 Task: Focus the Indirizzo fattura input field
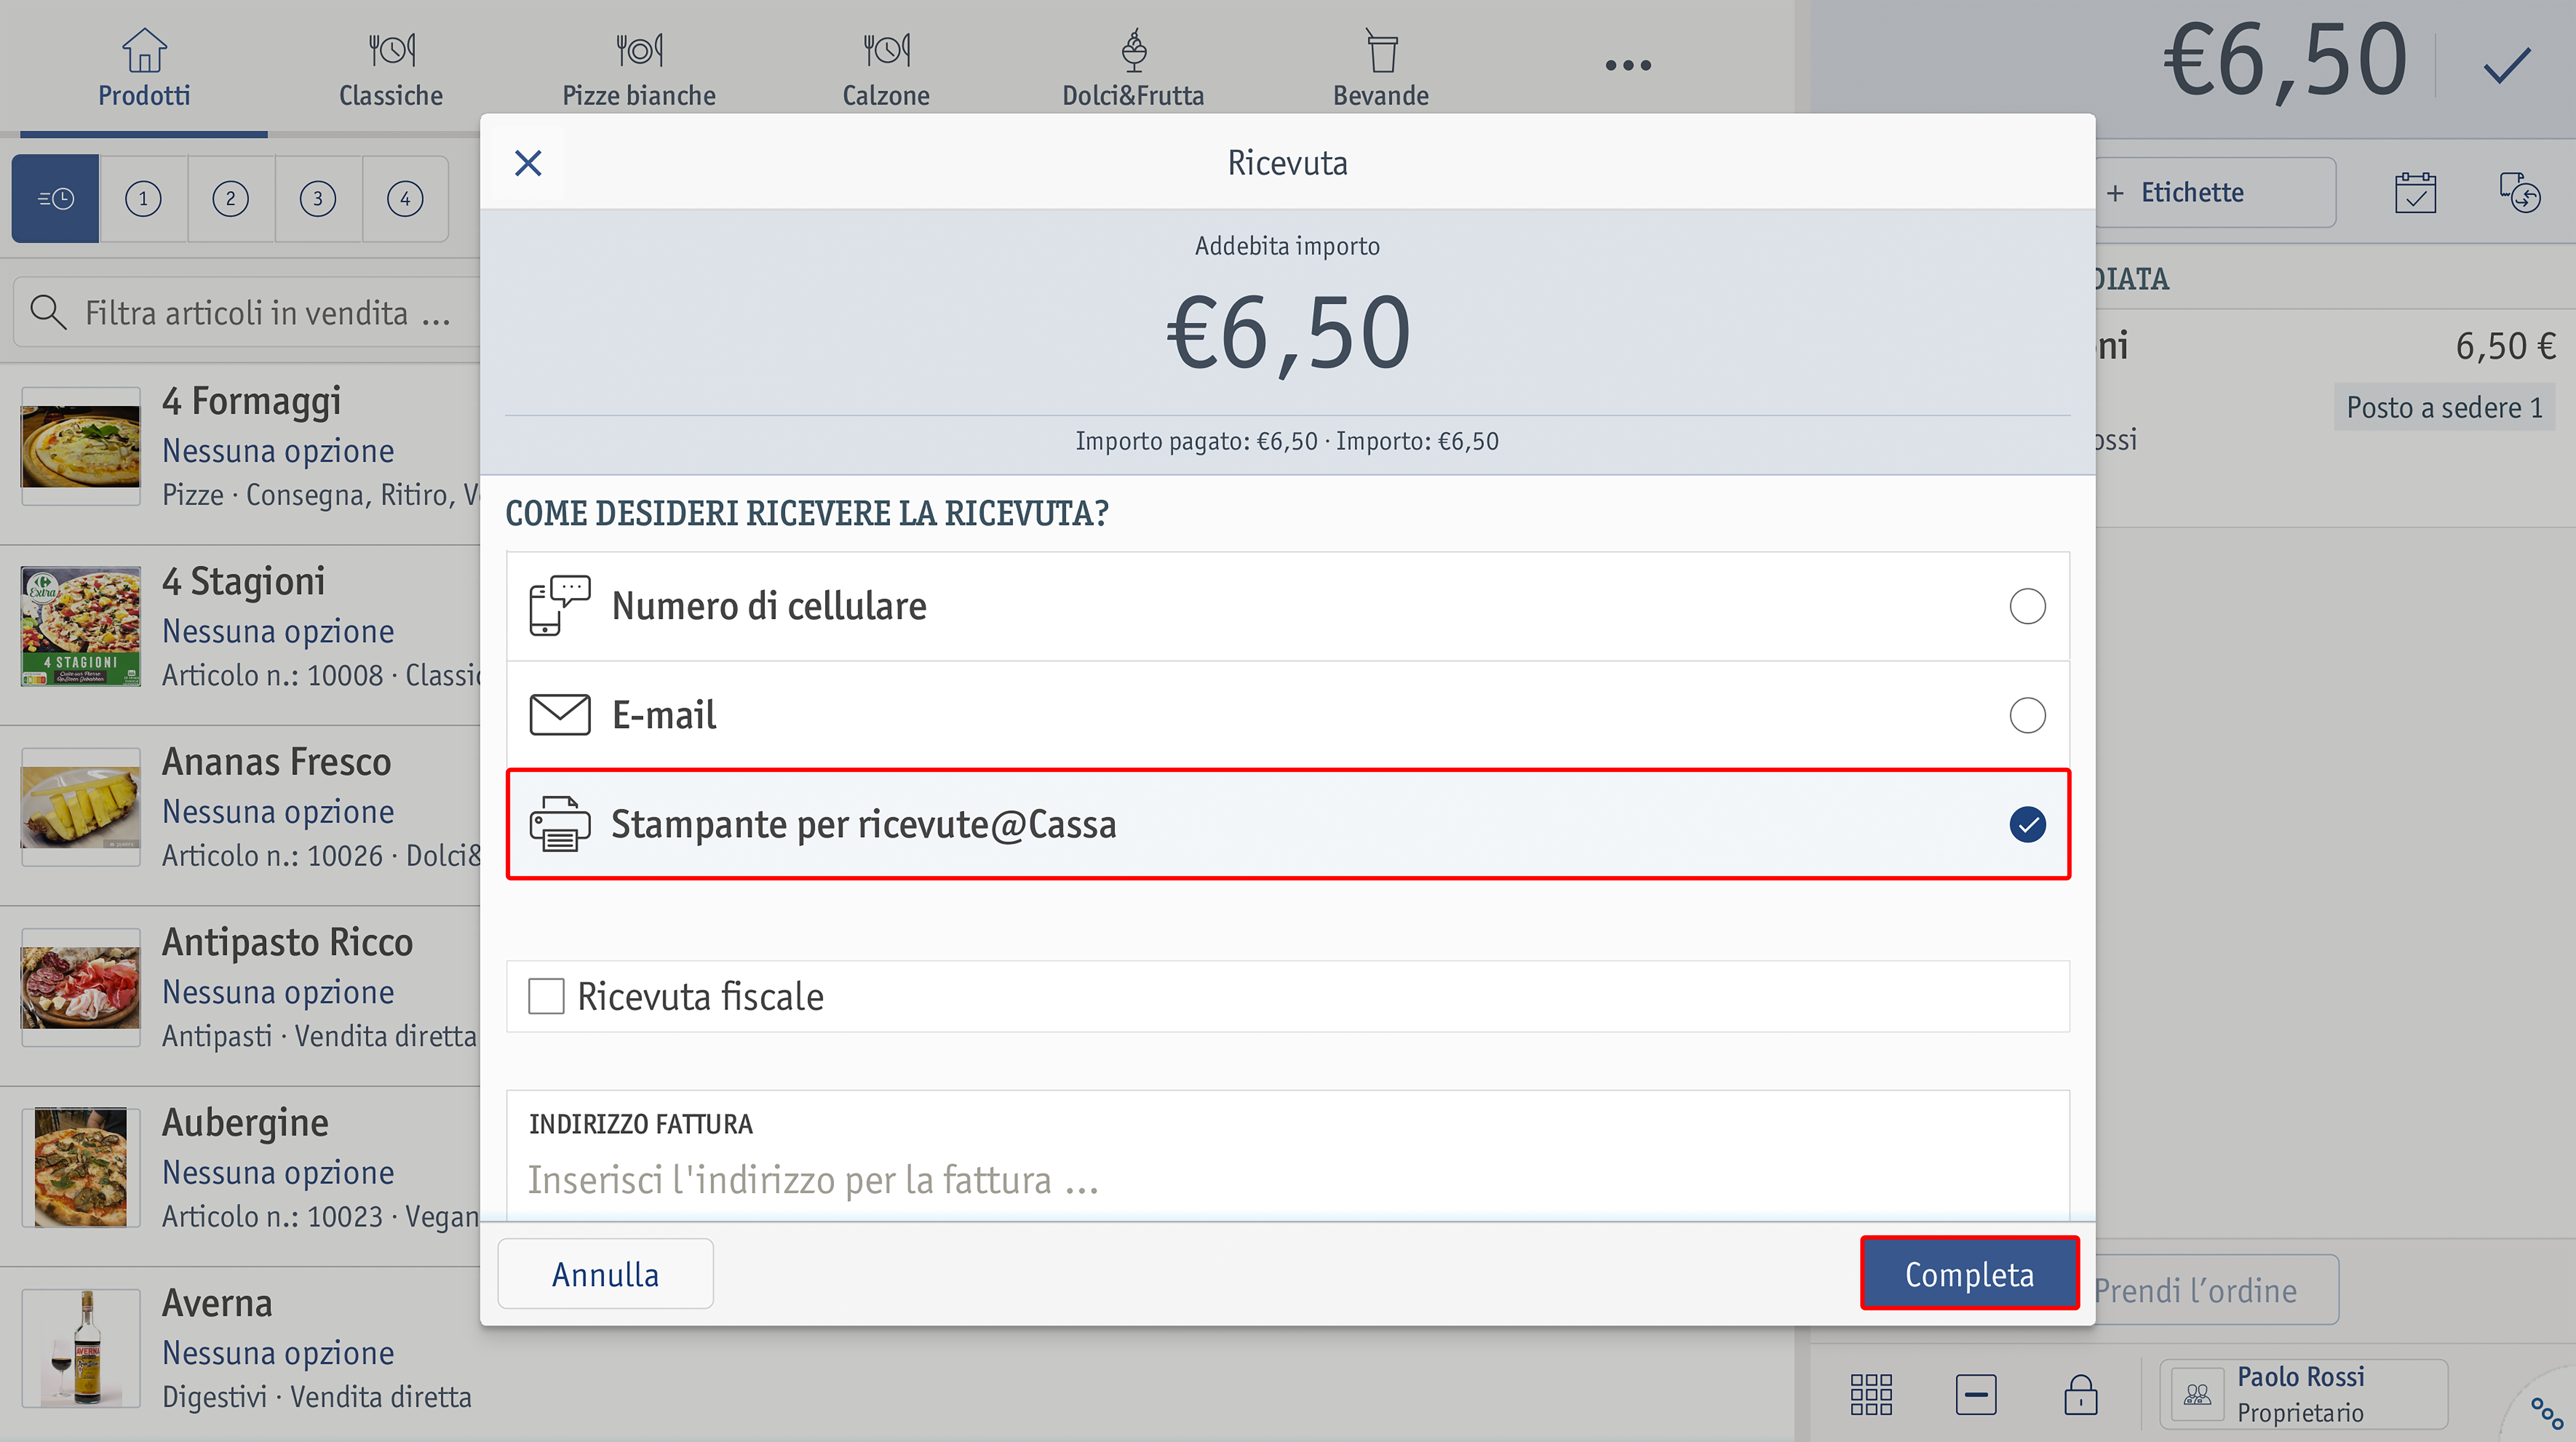(1288, 1180)
